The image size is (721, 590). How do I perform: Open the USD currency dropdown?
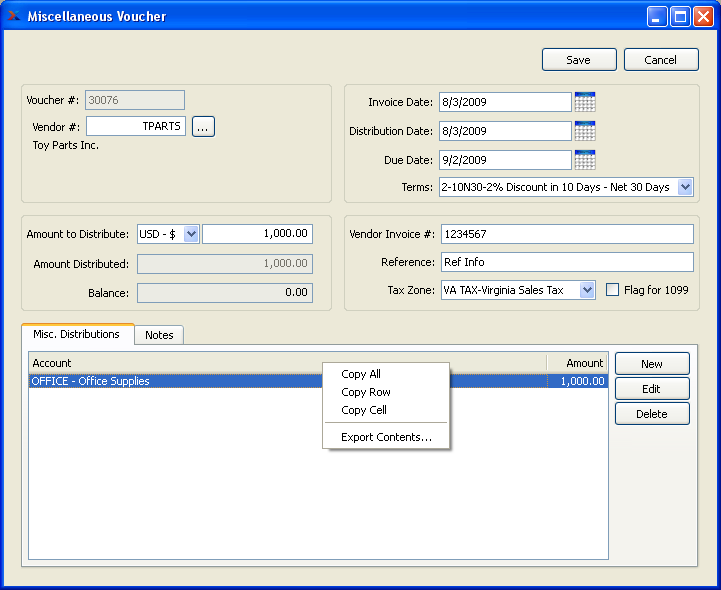(x=191, y=234)
